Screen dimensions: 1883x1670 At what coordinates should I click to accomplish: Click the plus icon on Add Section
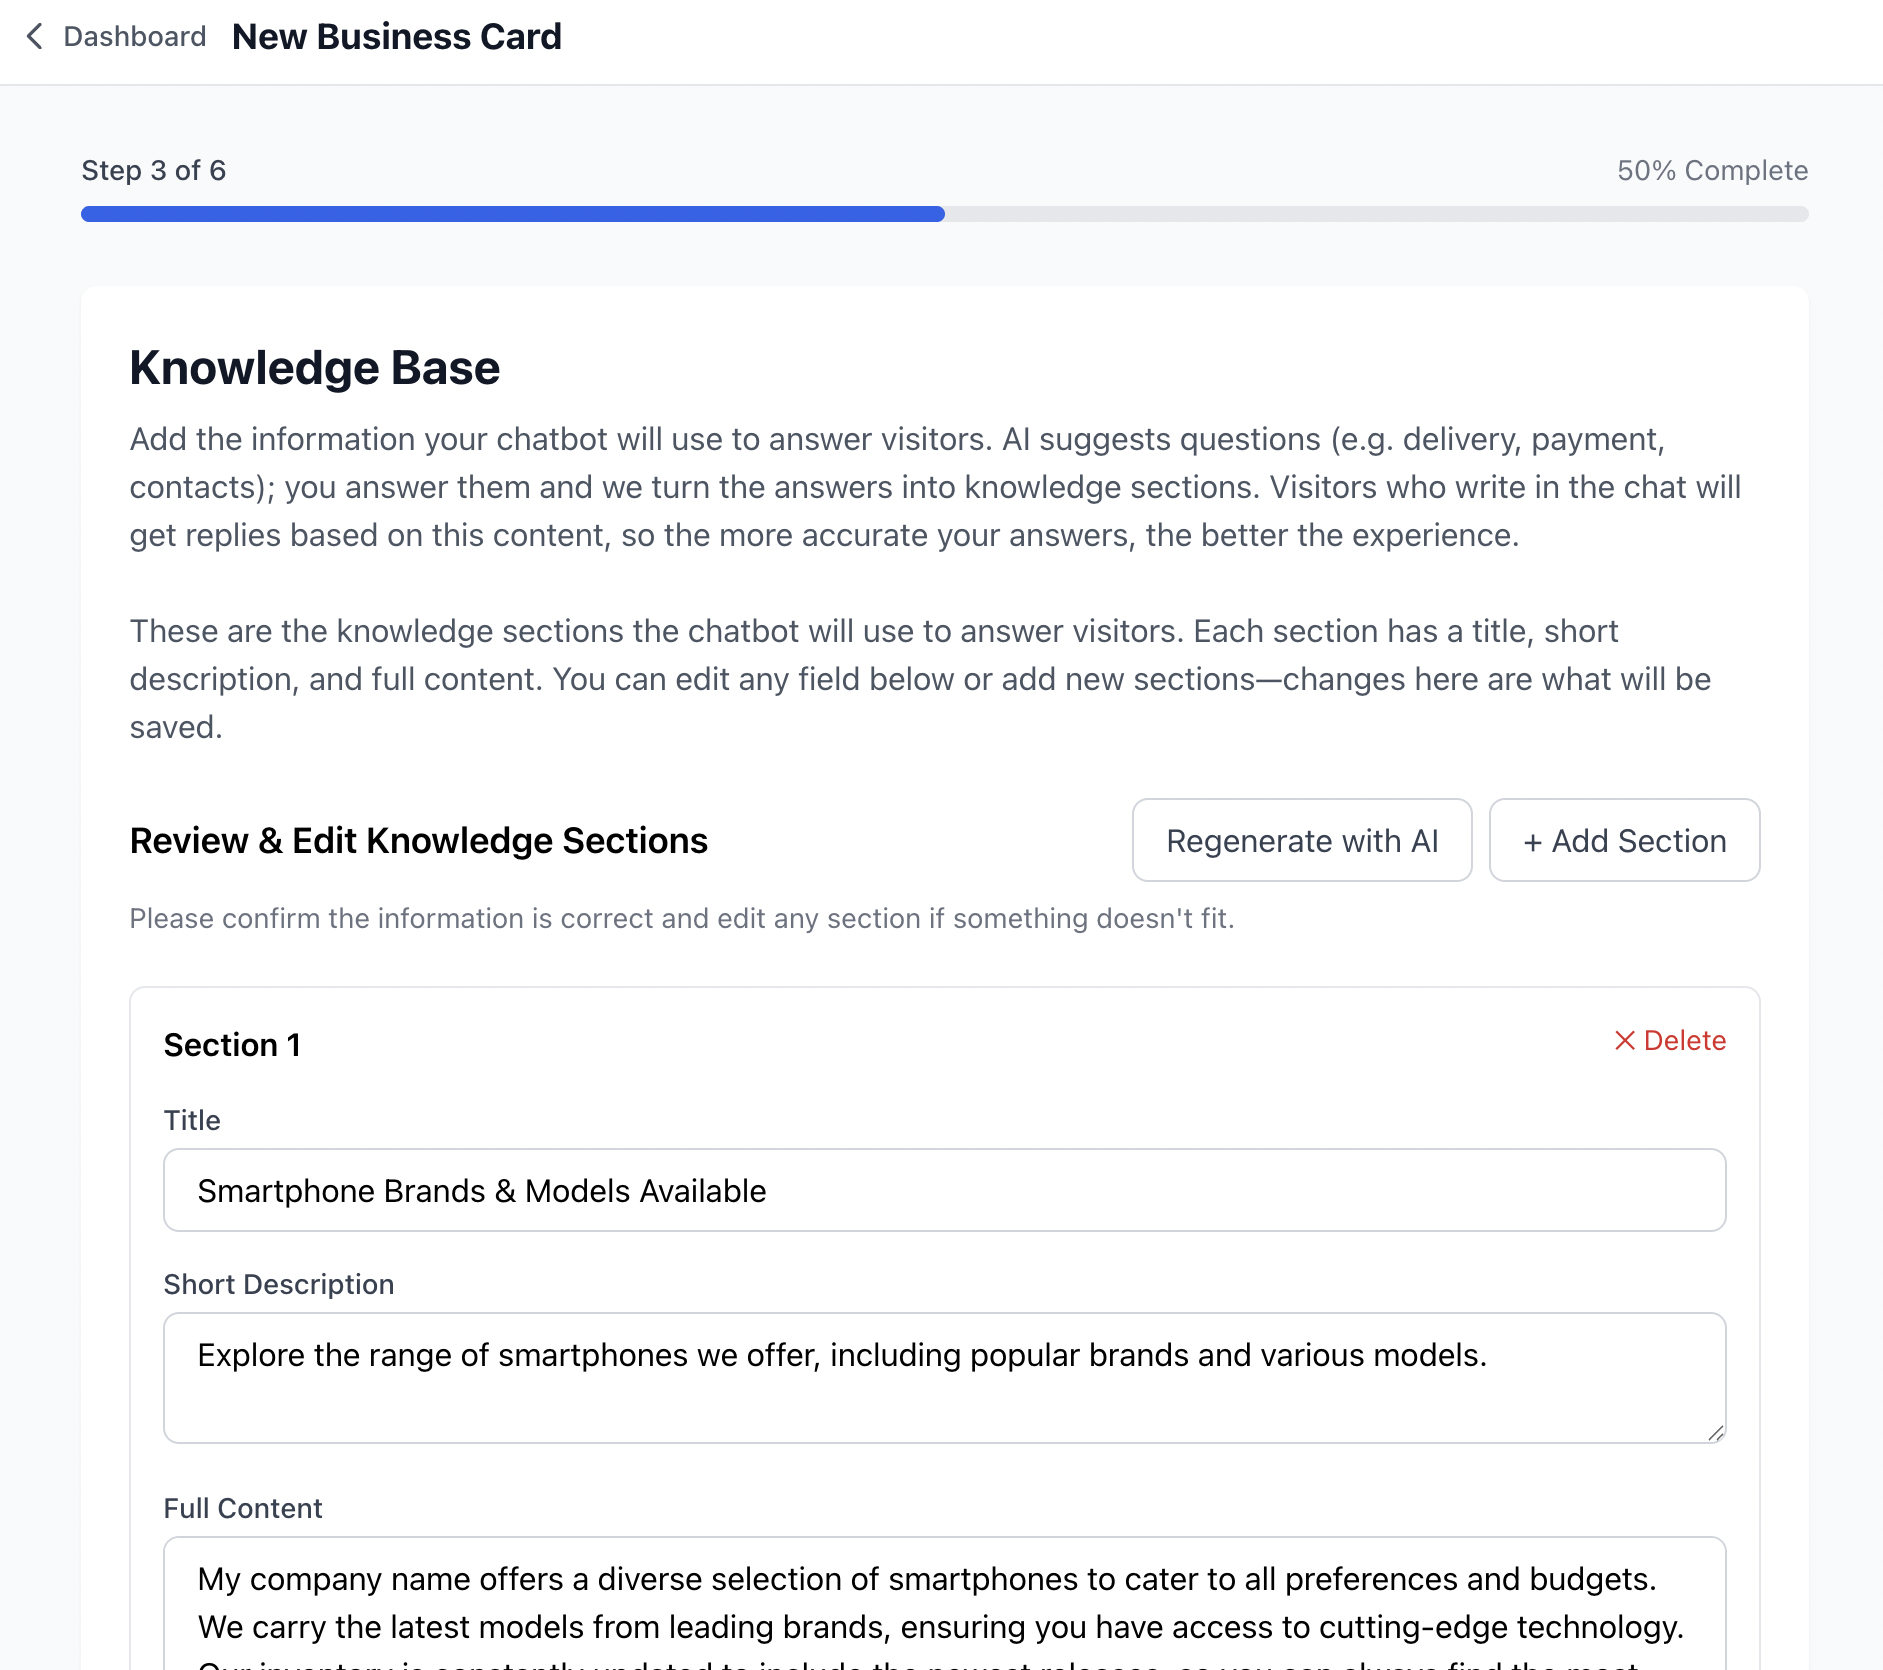point(1532,842)
